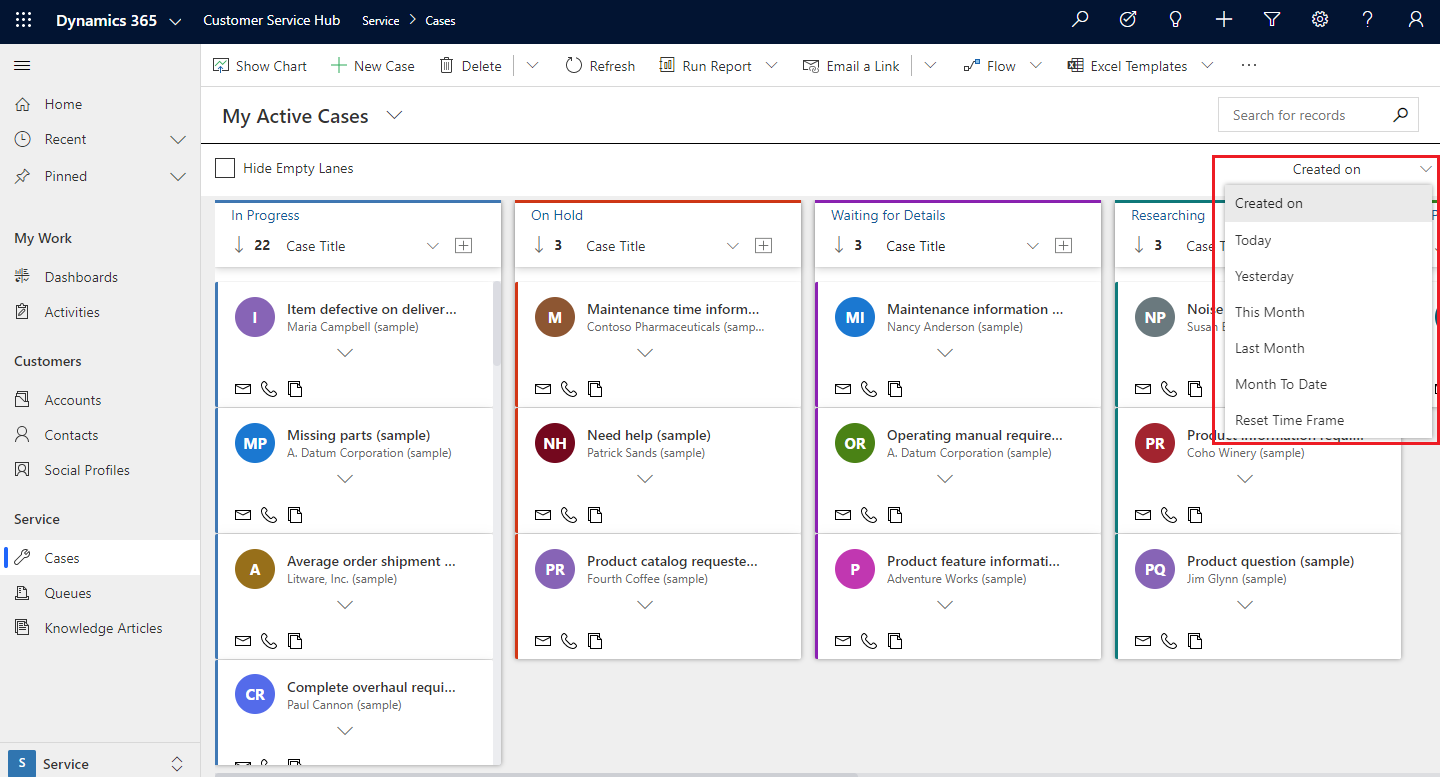Add card in On Hold lane
Image resolution: width=1440 pixels, height=777 pixels.
point(763,246)
